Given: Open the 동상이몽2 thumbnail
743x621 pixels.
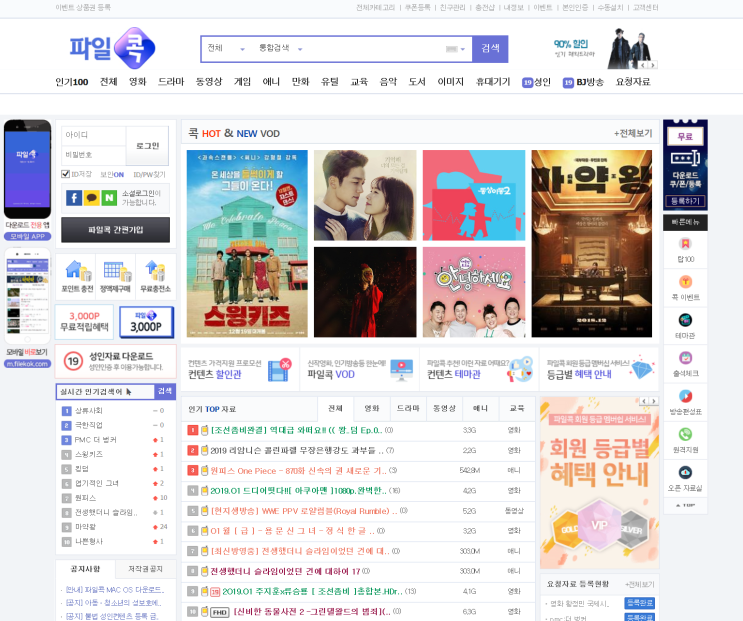Looking at the screenshot, I should click(474, 195).
